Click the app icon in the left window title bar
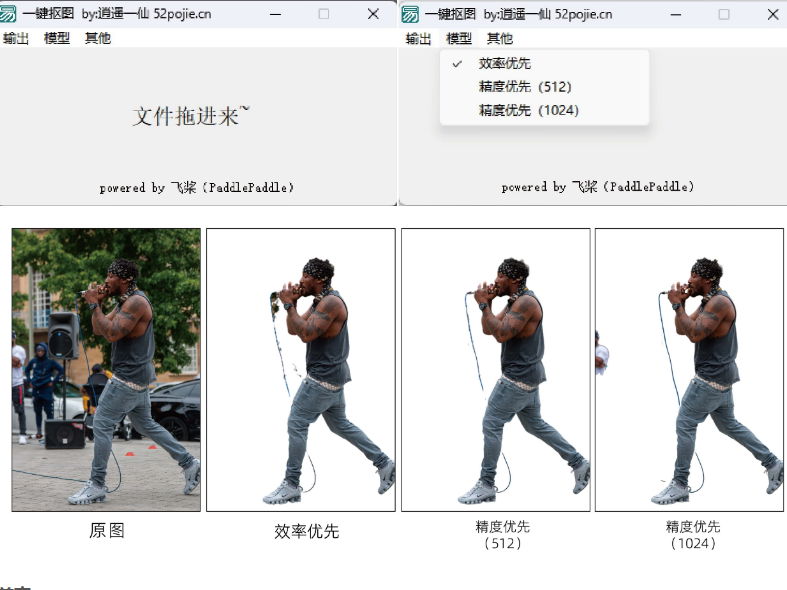787x590 pixels. click(10, 14)
